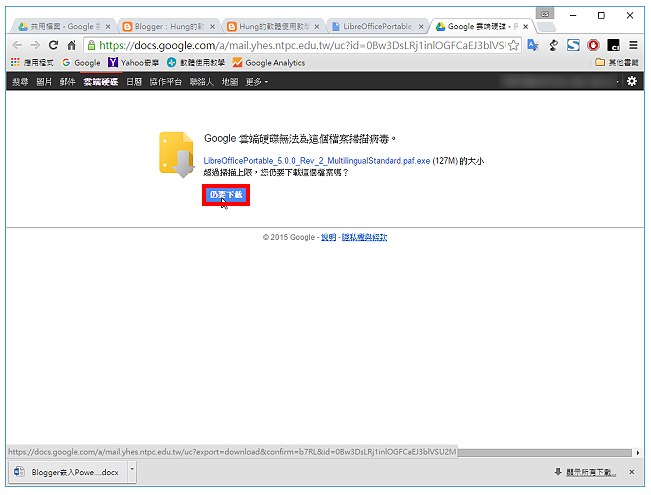Open Images in Google bar
Viewport: 651px width, 495px height.
tap(44, 82)
